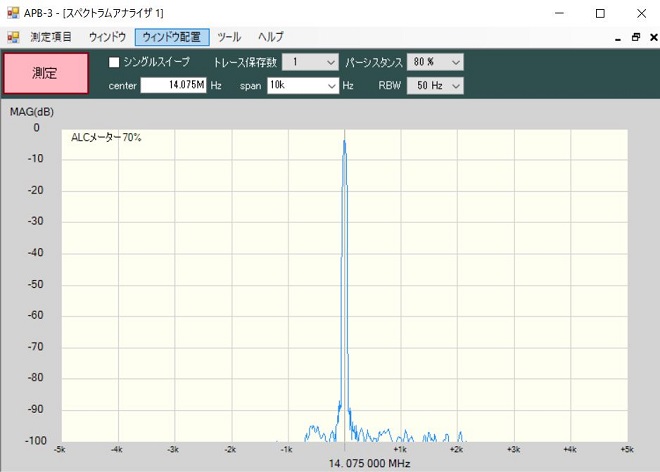Click the ALCメーター 70% label
660x472 pixels.
(106, 138)
